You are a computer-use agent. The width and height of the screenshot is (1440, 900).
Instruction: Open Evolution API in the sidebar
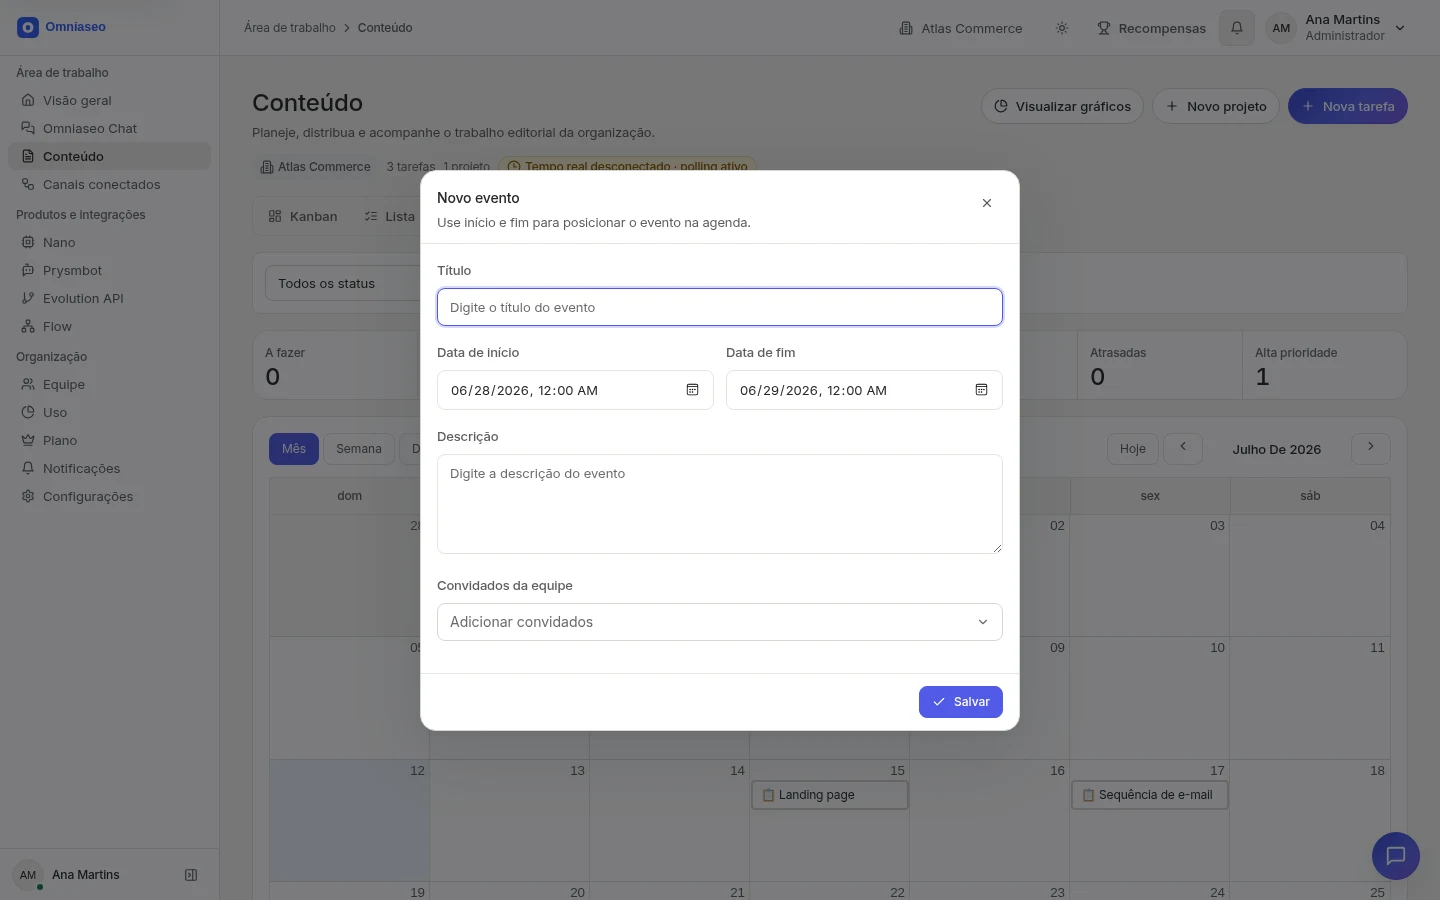pos(109,298)
